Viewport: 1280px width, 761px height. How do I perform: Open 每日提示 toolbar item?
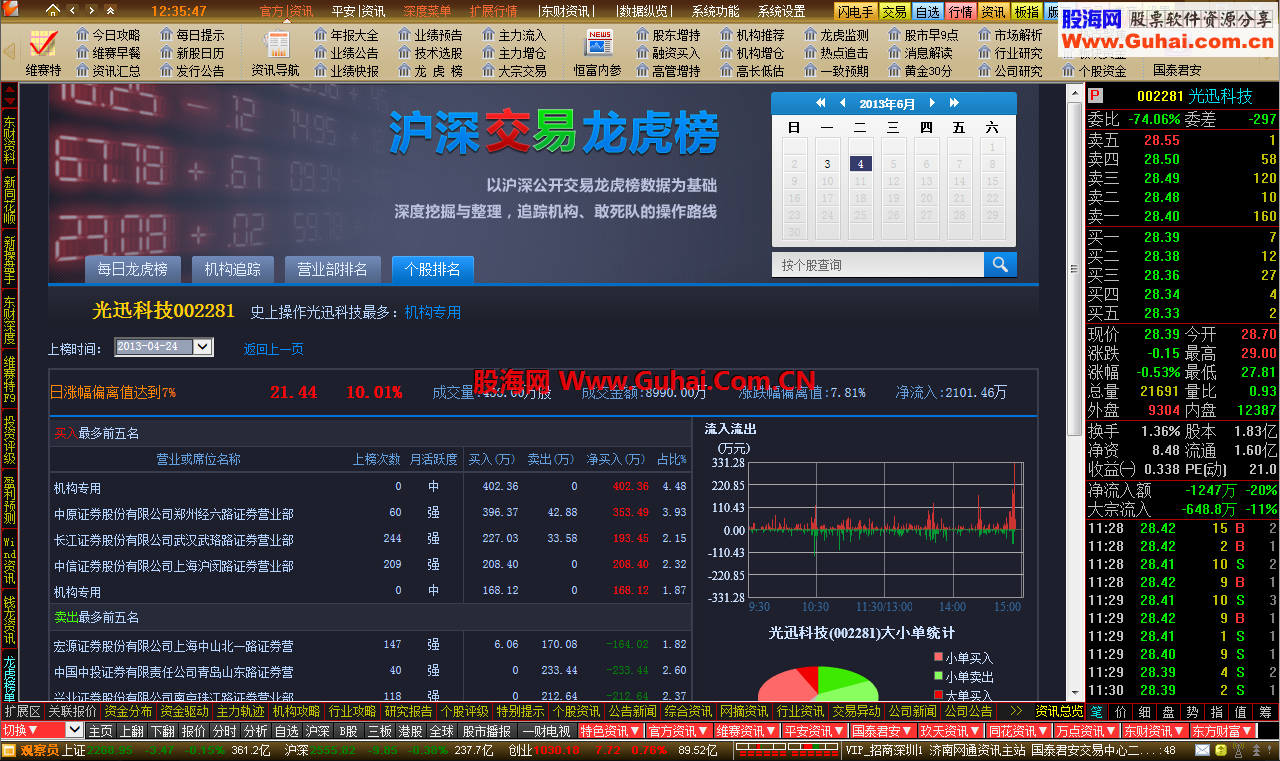coord(193,35)
